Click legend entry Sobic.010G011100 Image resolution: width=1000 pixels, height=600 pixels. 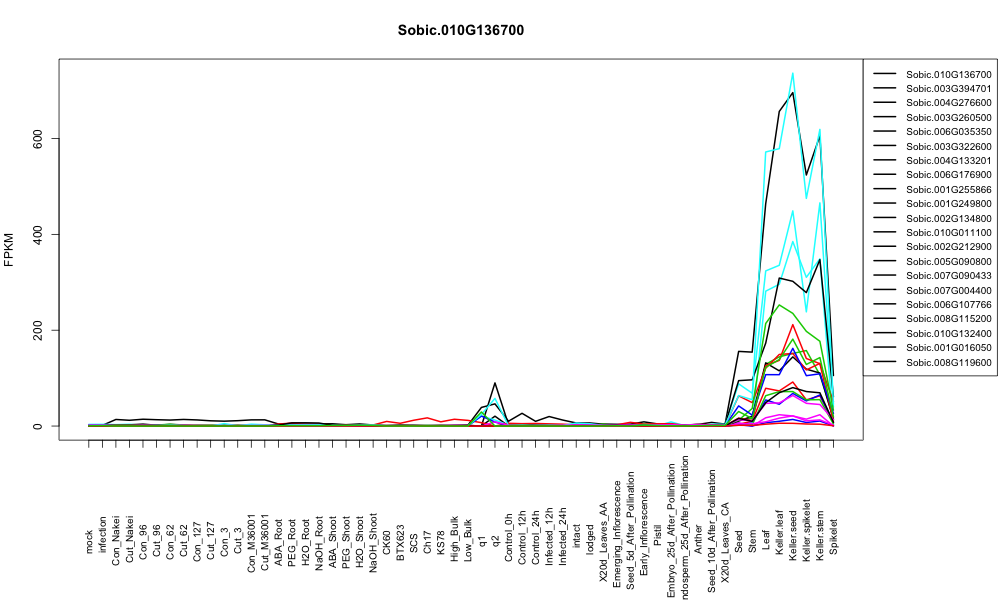[948, 233]
